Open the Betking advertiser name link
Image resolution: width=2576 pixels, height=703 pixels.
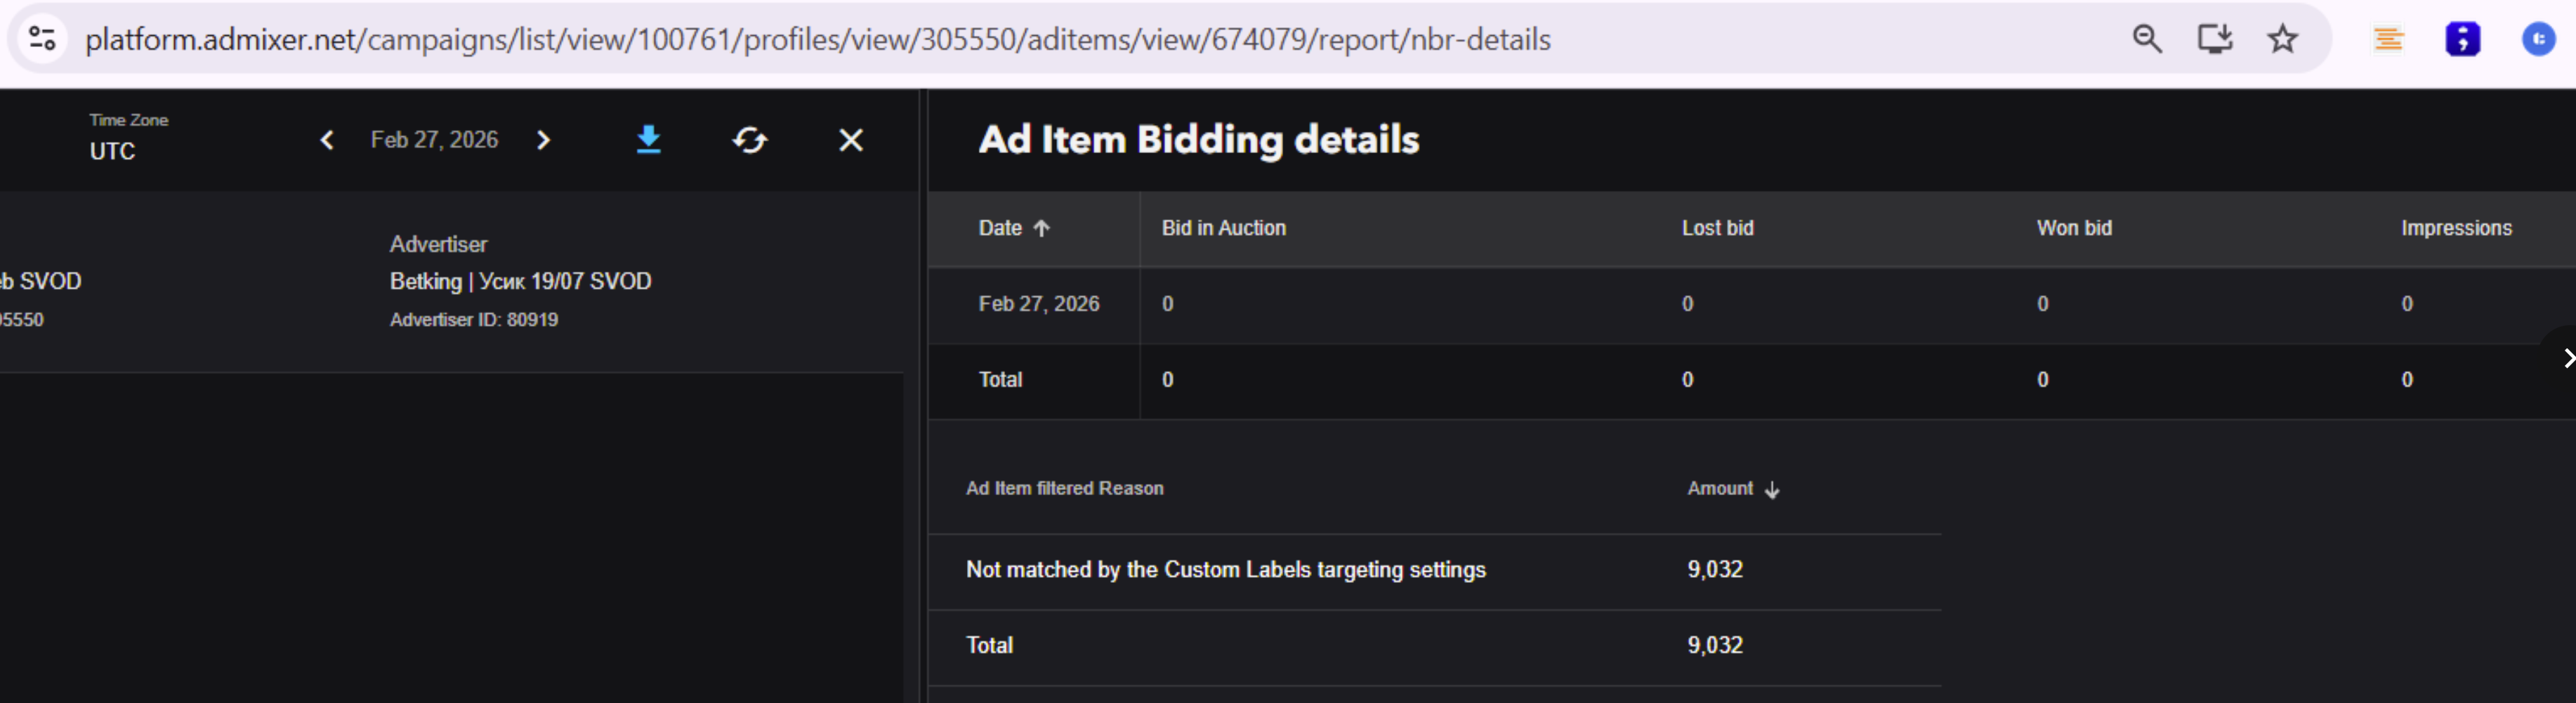pyautogui.click(x=520, y=281)
